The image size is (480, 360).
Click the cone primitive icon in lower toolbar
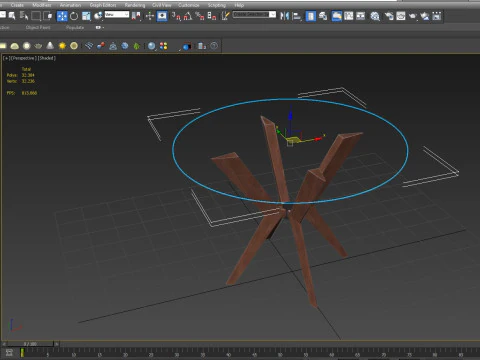tap(50, 46)
